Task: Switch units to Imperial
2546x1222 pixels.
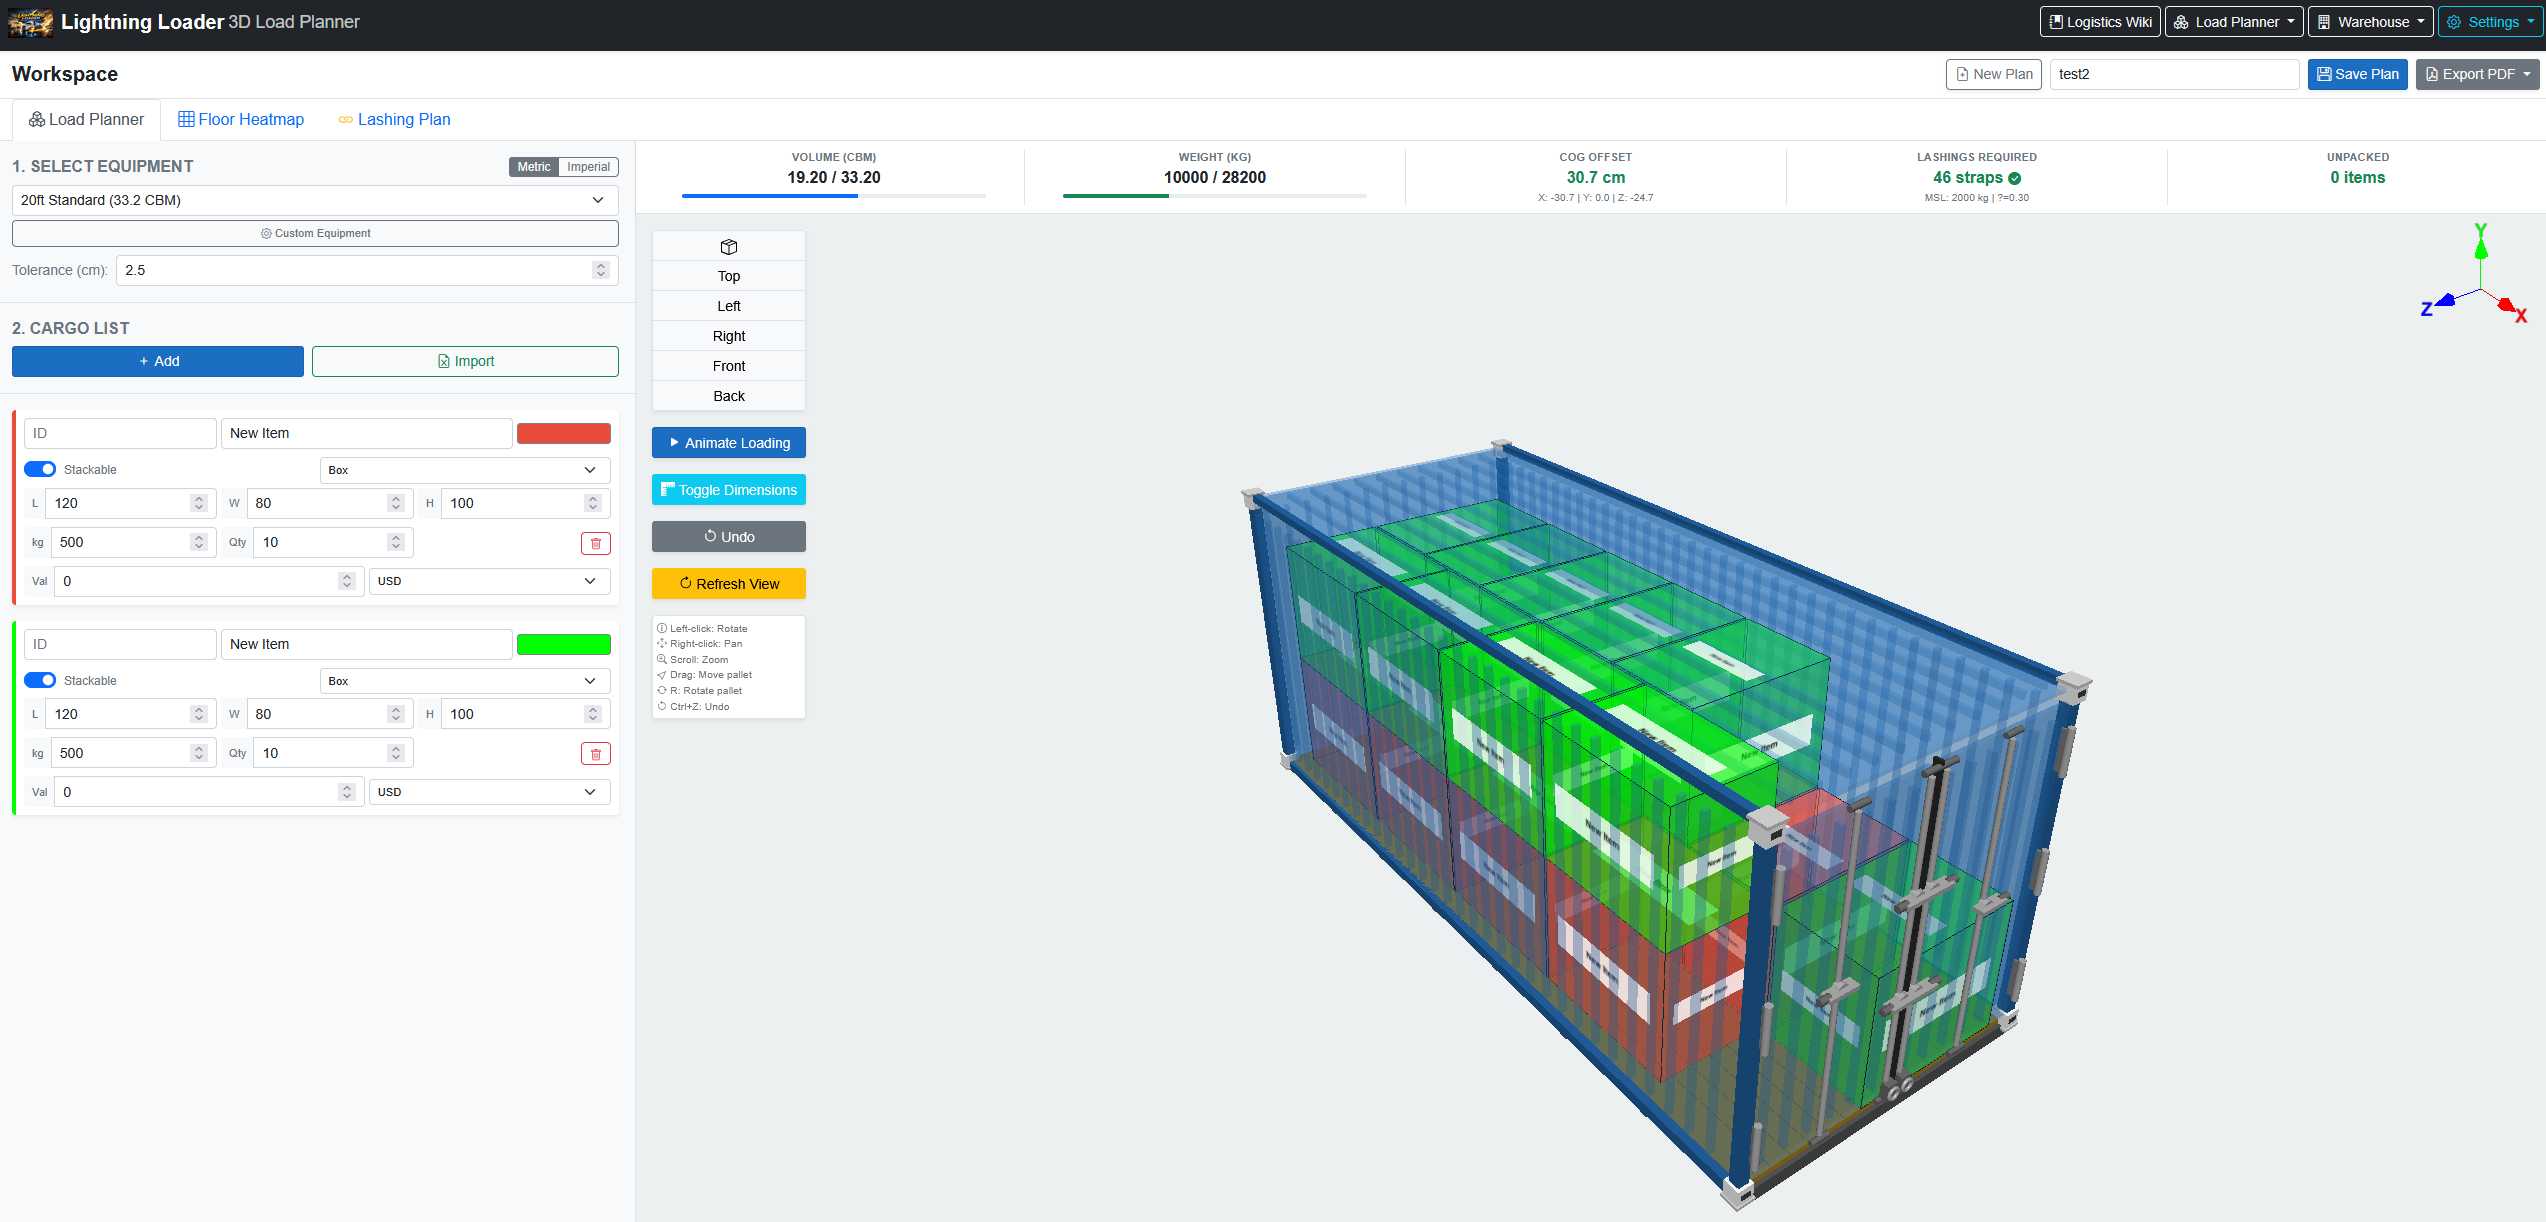Action: pyautogui.click(x=588, y=166)
